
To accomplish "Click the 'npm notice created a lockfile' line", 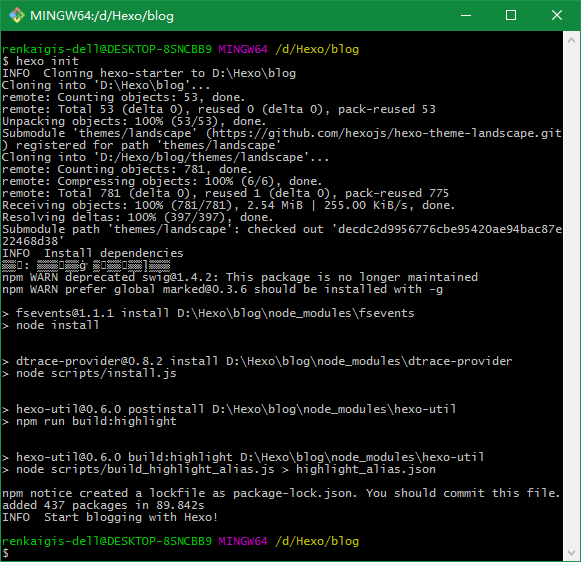I will (281, 493).
